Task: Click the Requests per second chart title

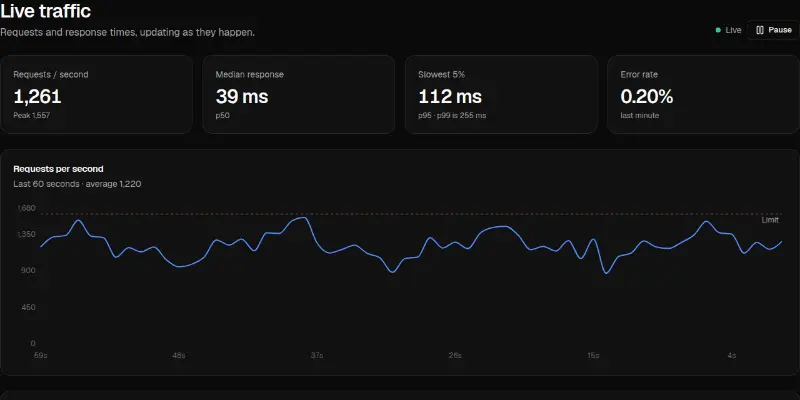Action: 58,169
